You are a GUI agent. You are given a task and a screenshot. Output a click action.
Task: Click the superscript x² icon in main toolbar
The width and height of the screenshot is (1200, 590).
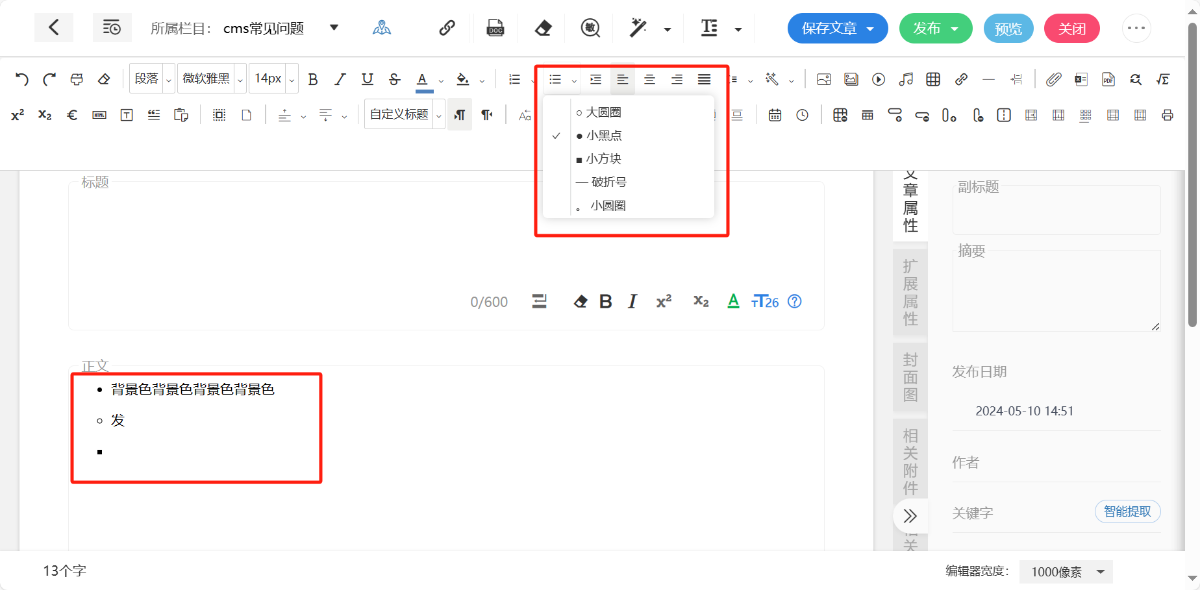[x=18, y=115]
